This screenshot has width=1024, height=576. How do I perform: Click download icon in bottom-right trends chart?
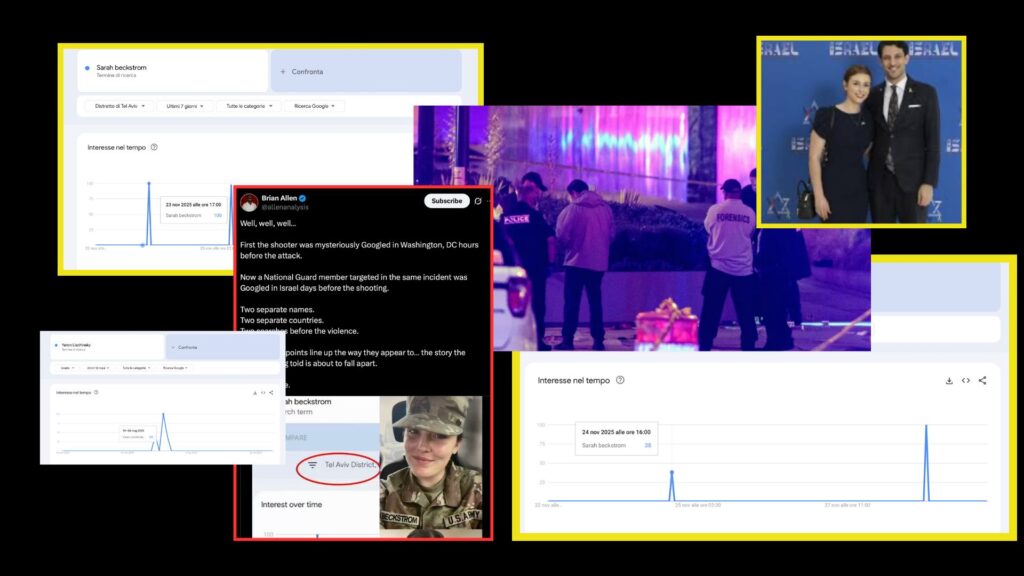pos(948,380)
